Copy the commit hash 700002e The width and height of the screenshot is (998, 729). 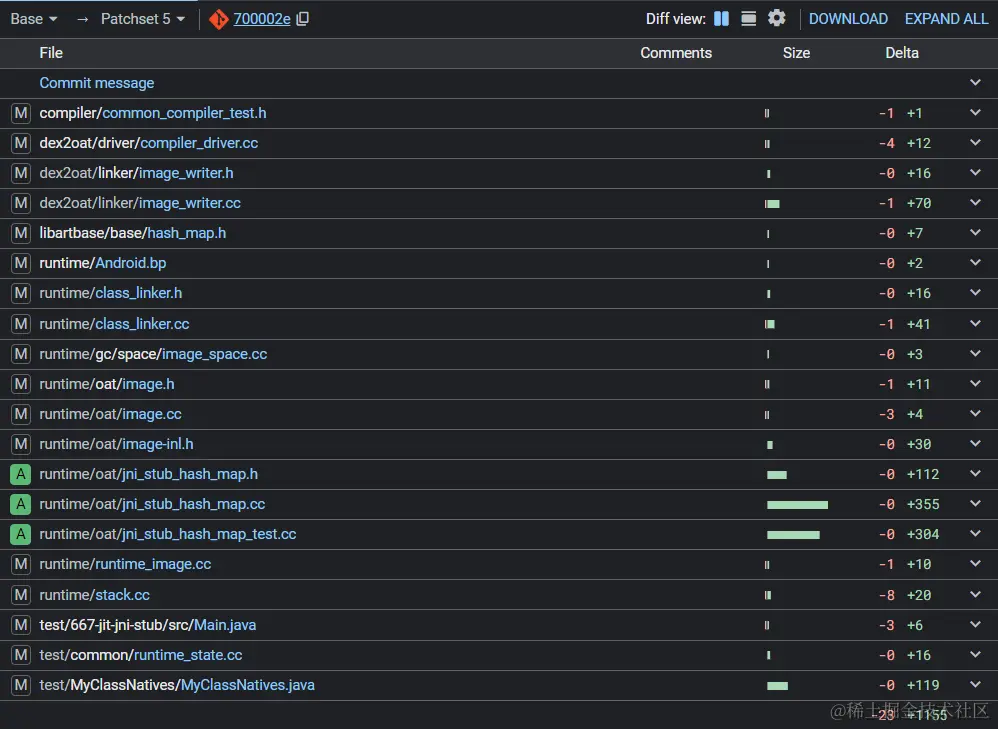pyautogui.click(x=303, y=19)
